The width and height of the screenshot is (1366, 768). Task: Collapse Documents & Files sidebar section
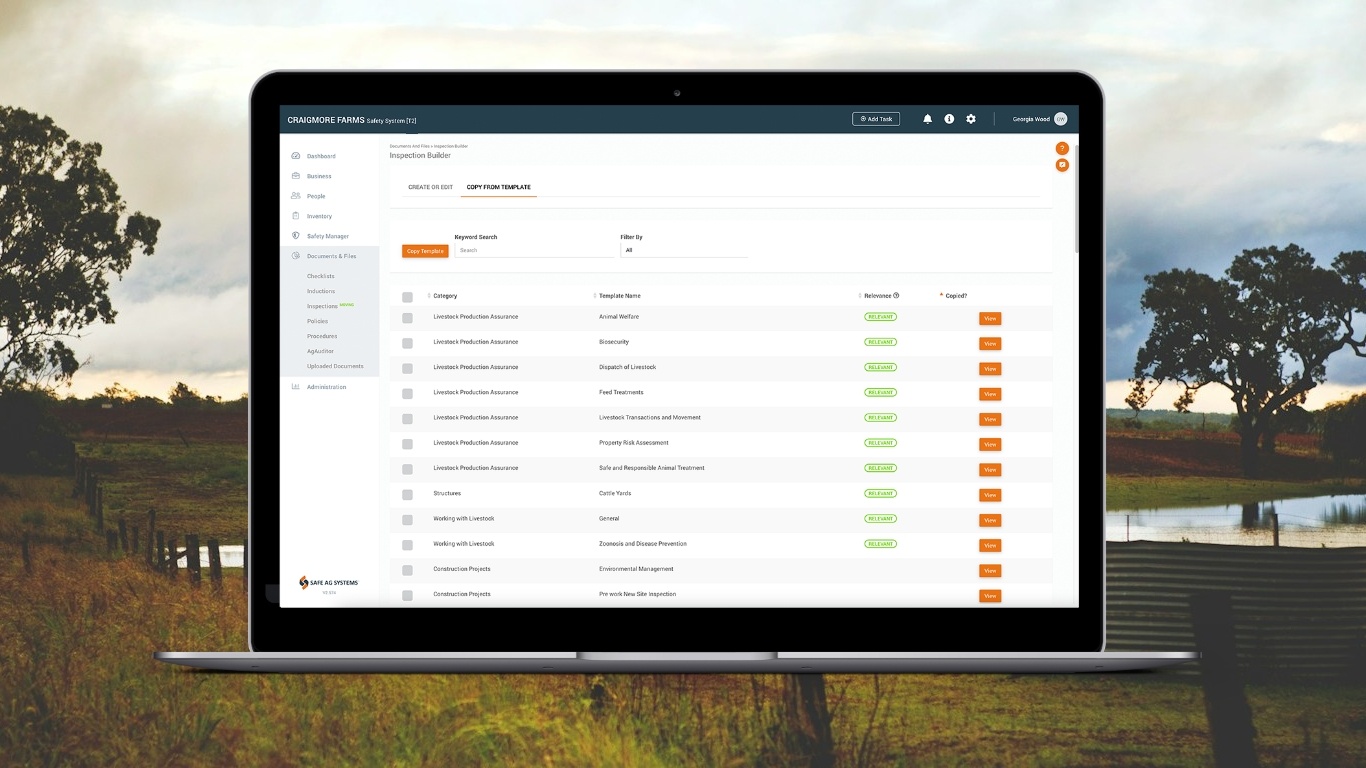[331, 256]
